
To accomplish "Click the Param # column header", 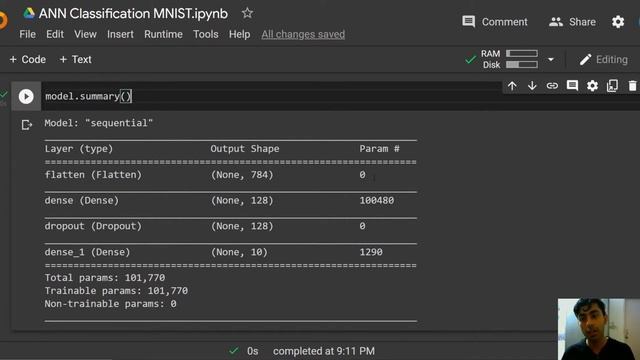I will tap(379, 149).
